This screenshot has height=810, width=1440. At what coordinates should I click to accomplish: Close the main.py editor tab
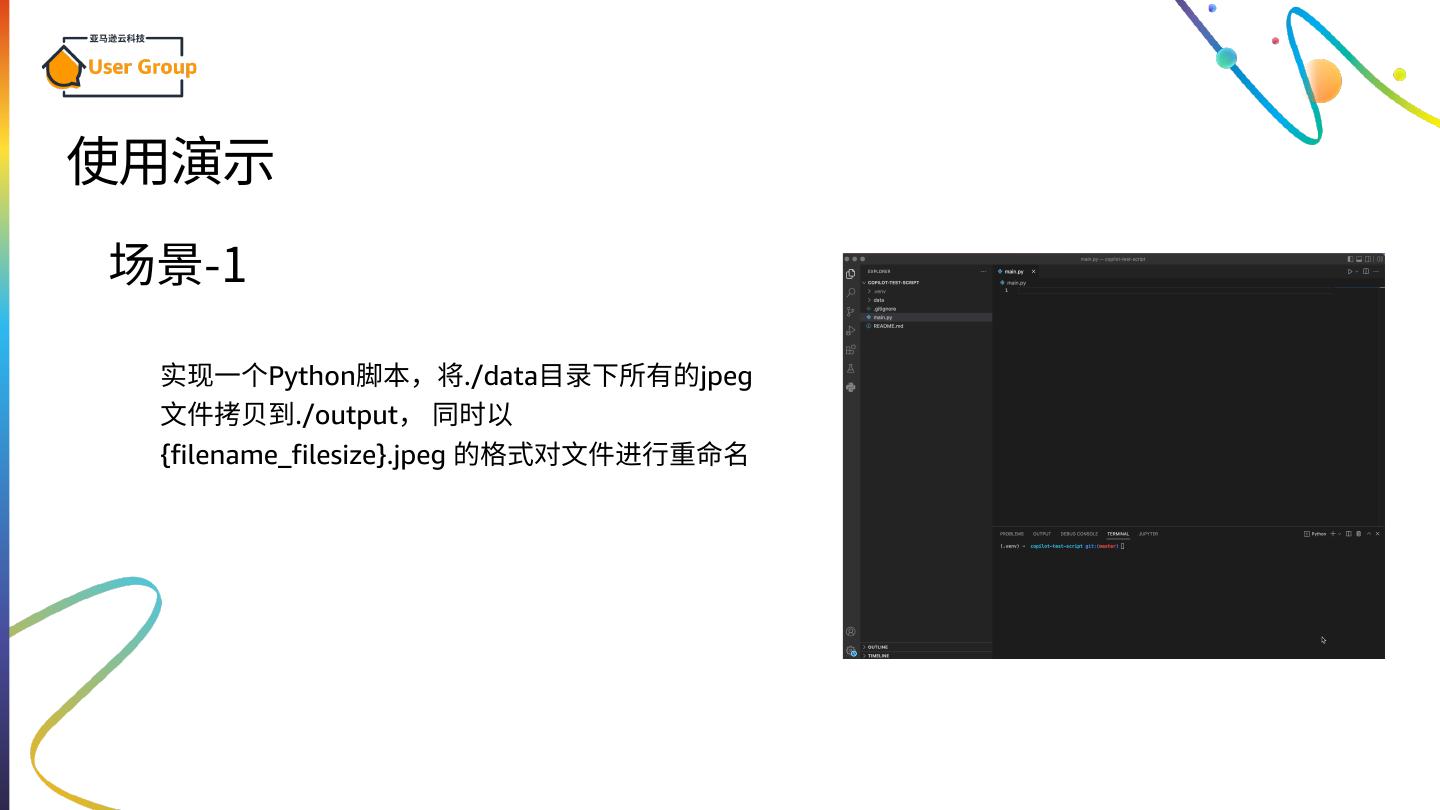1033,271
